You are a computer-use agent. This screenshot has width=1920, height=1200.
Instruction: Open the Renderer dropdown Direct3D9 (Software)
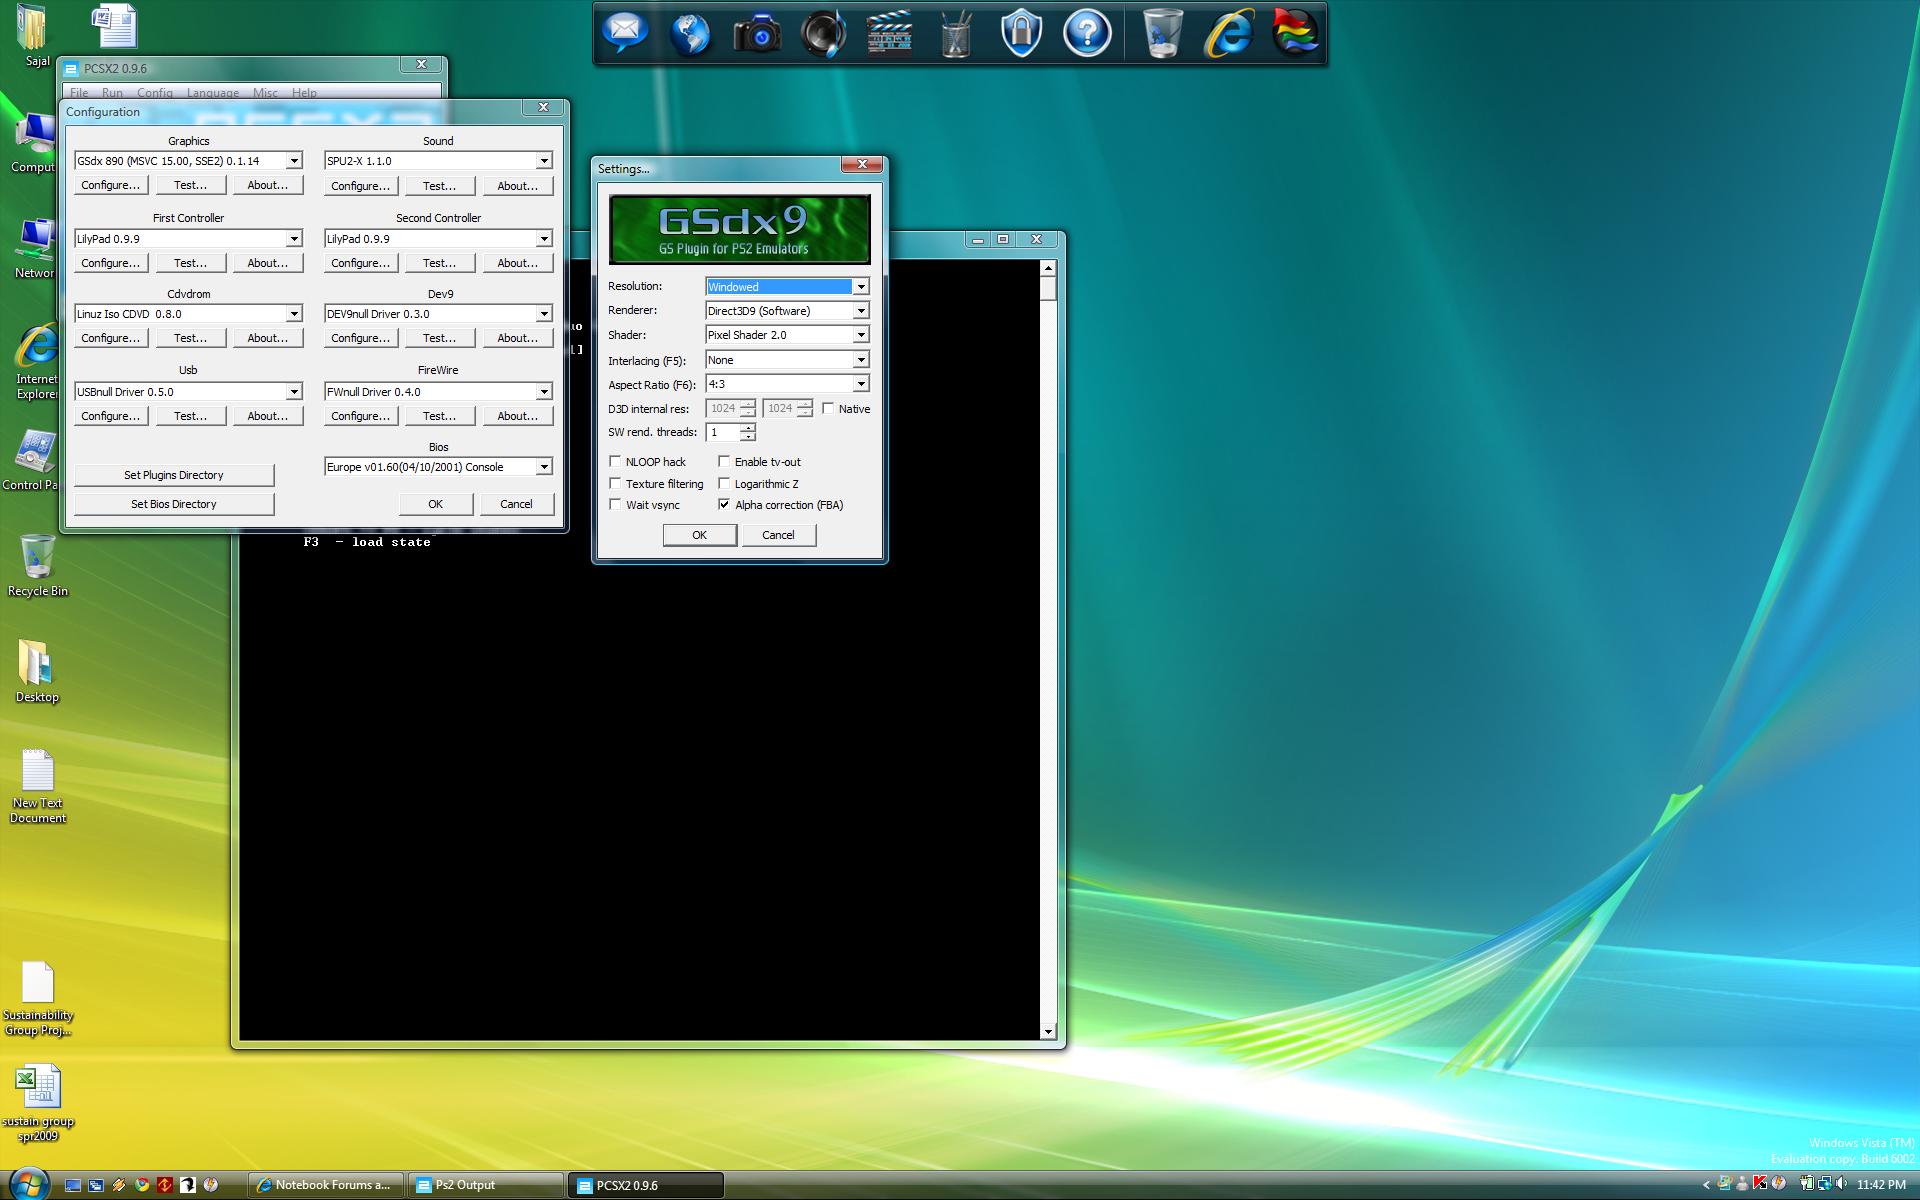click(787, 310)
